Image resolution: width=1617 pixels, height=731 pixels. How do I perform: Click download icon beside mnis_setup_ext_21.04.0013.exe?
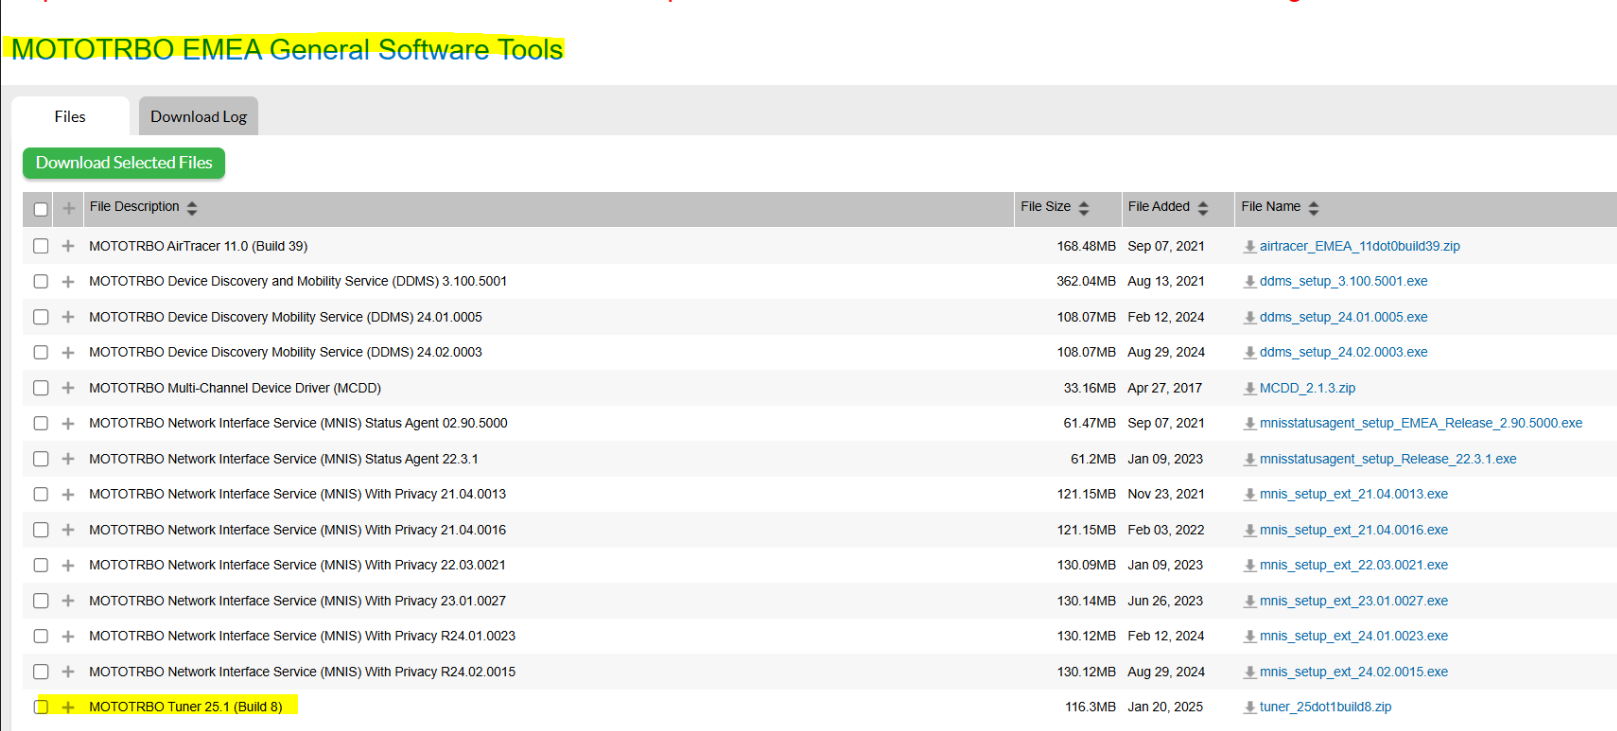coord(1250,495)
